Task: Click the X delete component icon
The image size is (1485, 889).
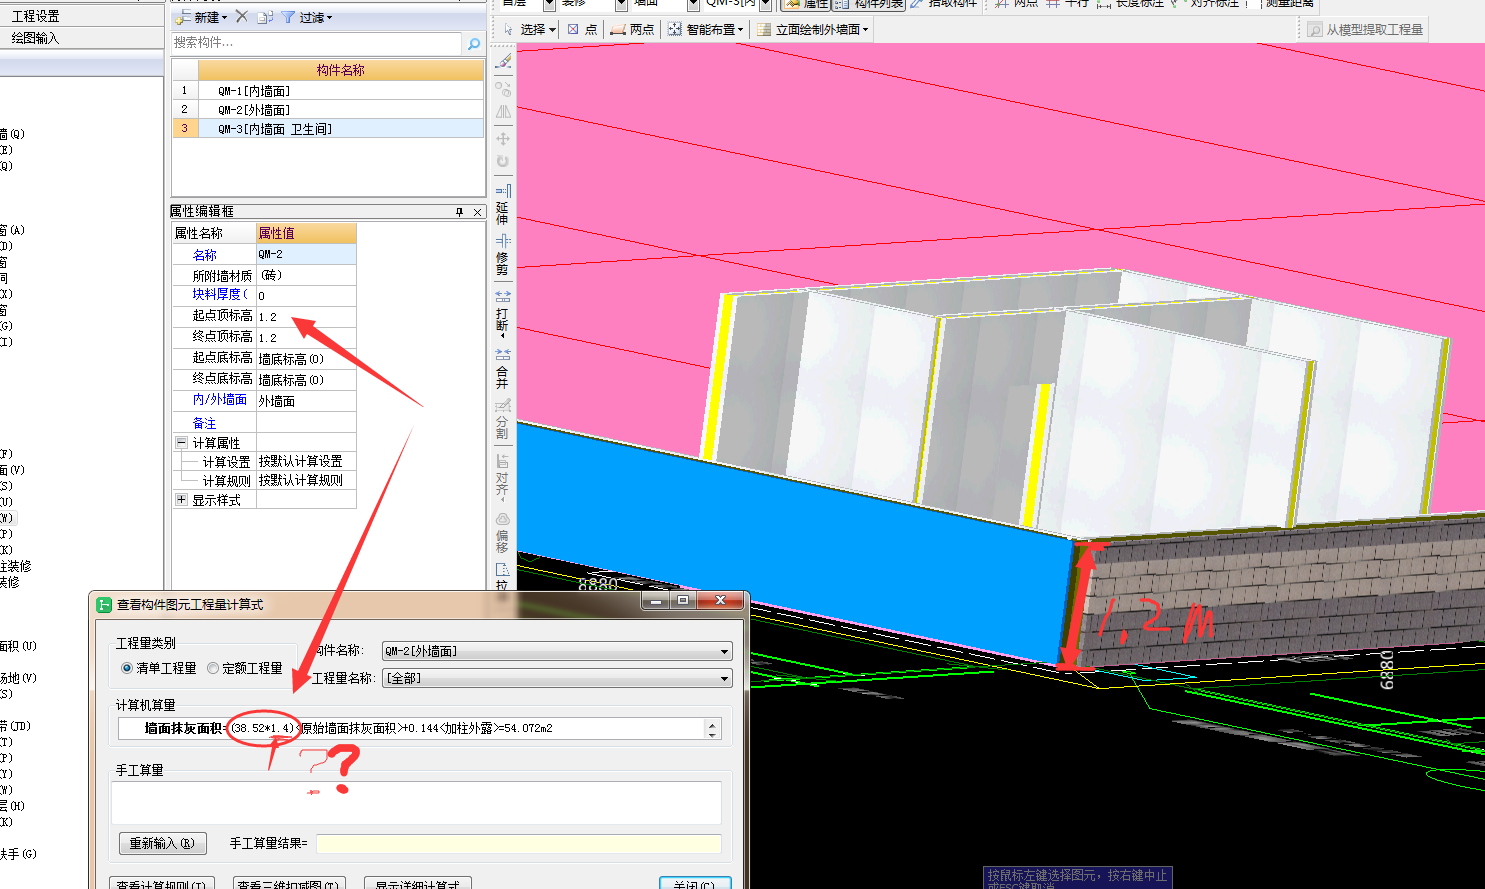Action: point(241,17)
